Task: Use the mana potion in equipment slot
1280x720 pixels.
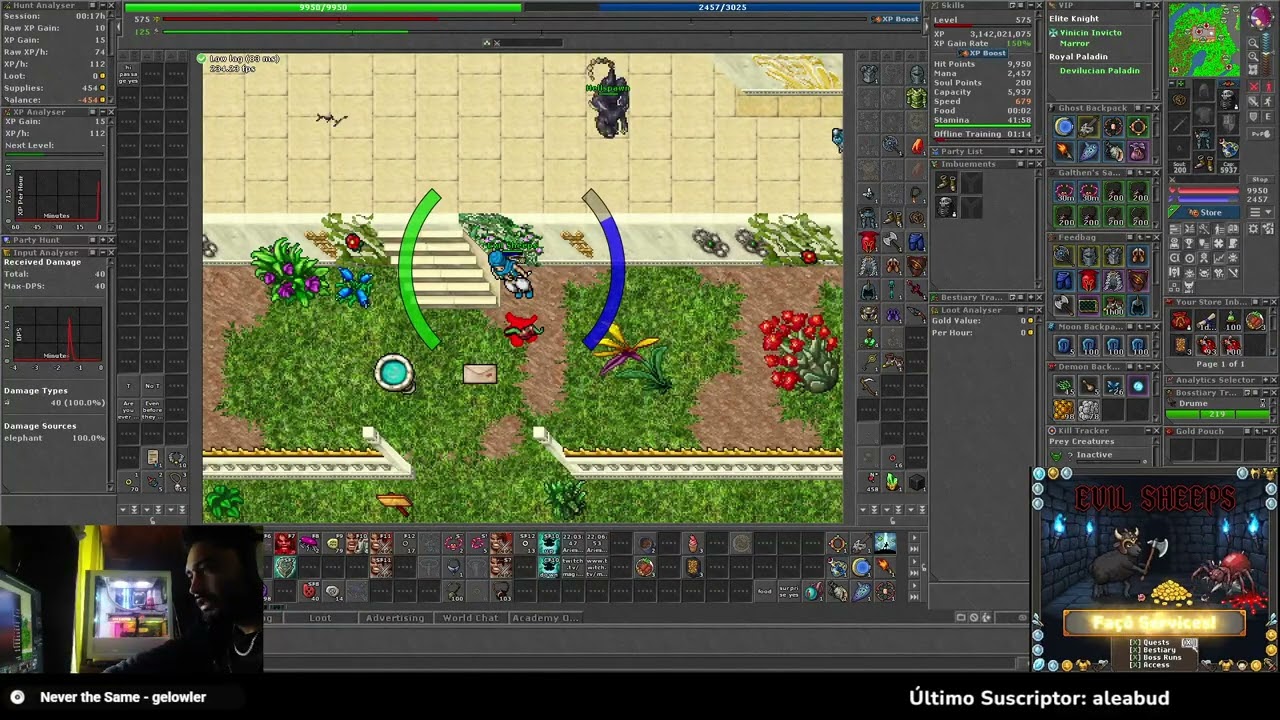Action: [1229, 148]
